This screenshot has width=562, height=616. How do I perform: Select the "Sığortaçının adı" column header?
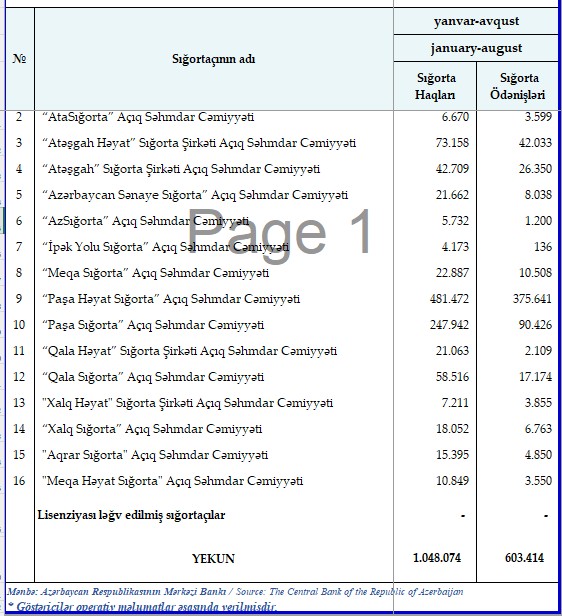click(214, 59)
